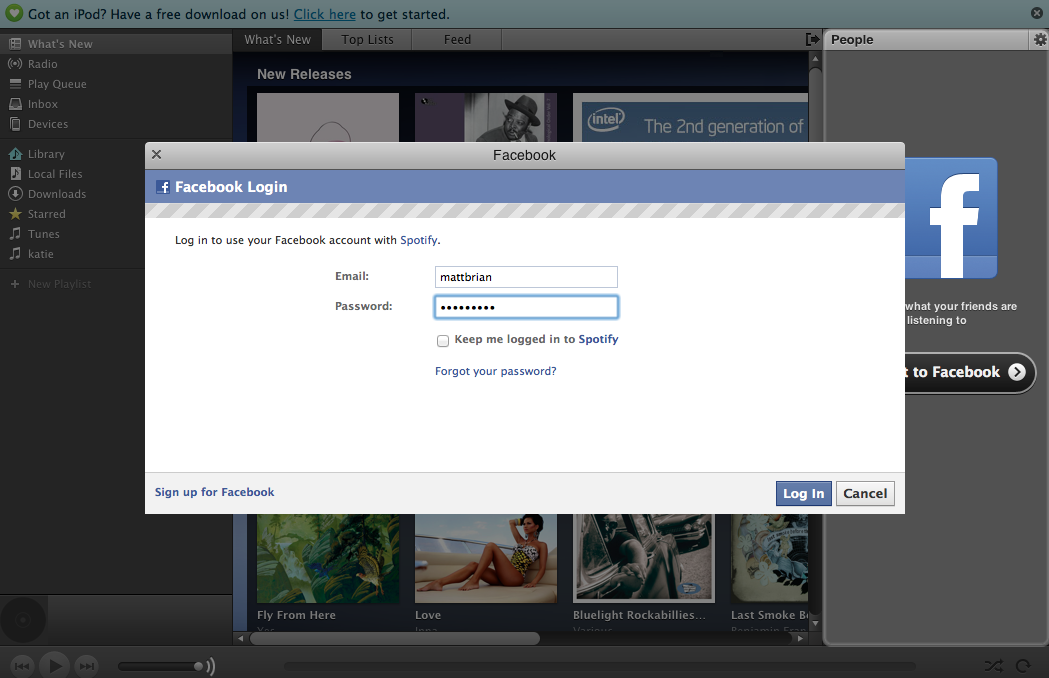
Task: Open the album cover with man in hat
Action: tap(486, 118)
